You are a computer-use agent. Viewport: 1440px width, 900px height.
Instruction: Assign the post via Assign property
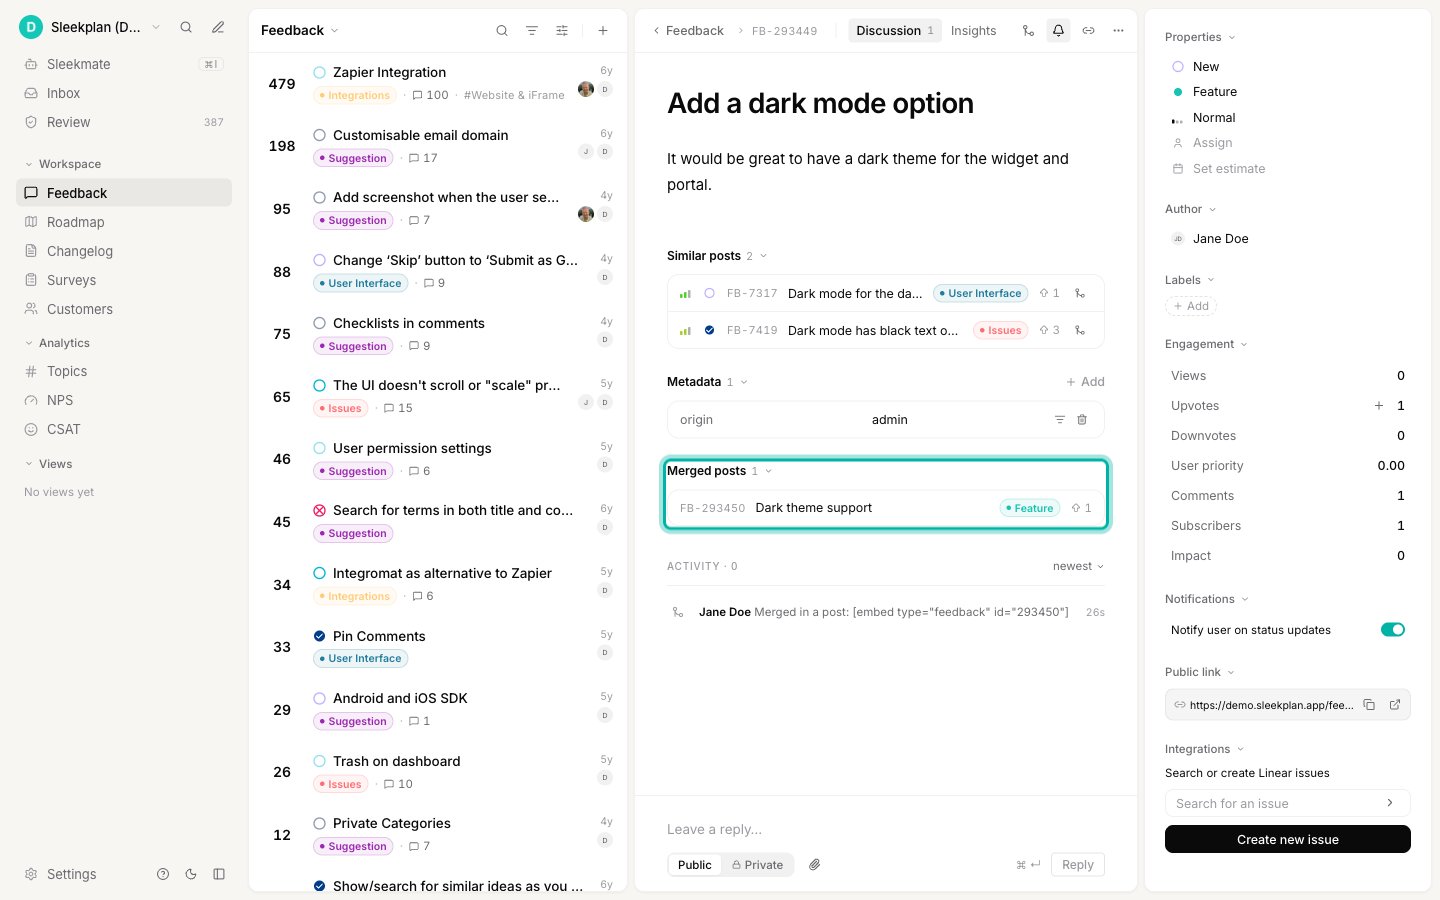(x=1203, y=143)
